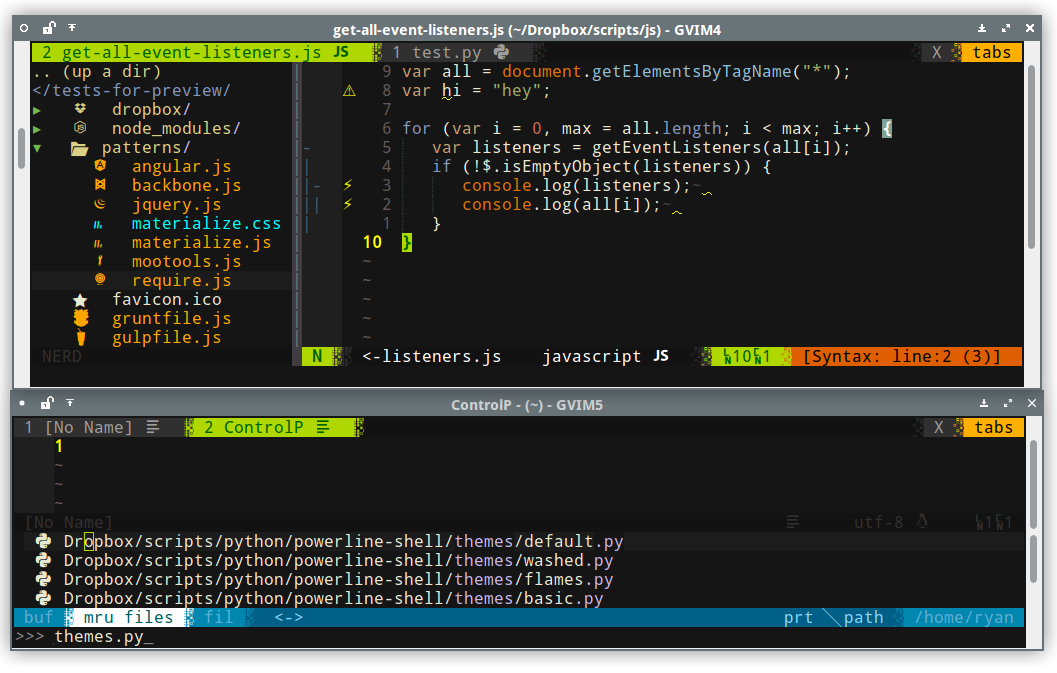
Task: Click the RequireJS icon beside require.js
Action: pyautogui.click(x=100, y=279)
